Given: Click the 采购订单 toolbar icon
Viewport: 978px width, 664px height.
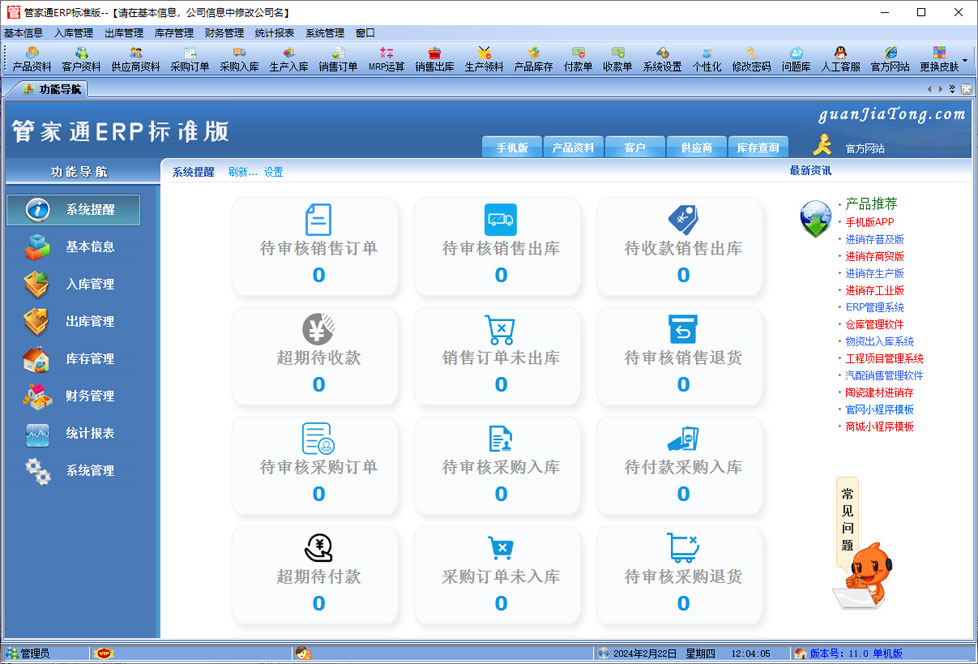Looking at the screenshot, I should point(189,59).
